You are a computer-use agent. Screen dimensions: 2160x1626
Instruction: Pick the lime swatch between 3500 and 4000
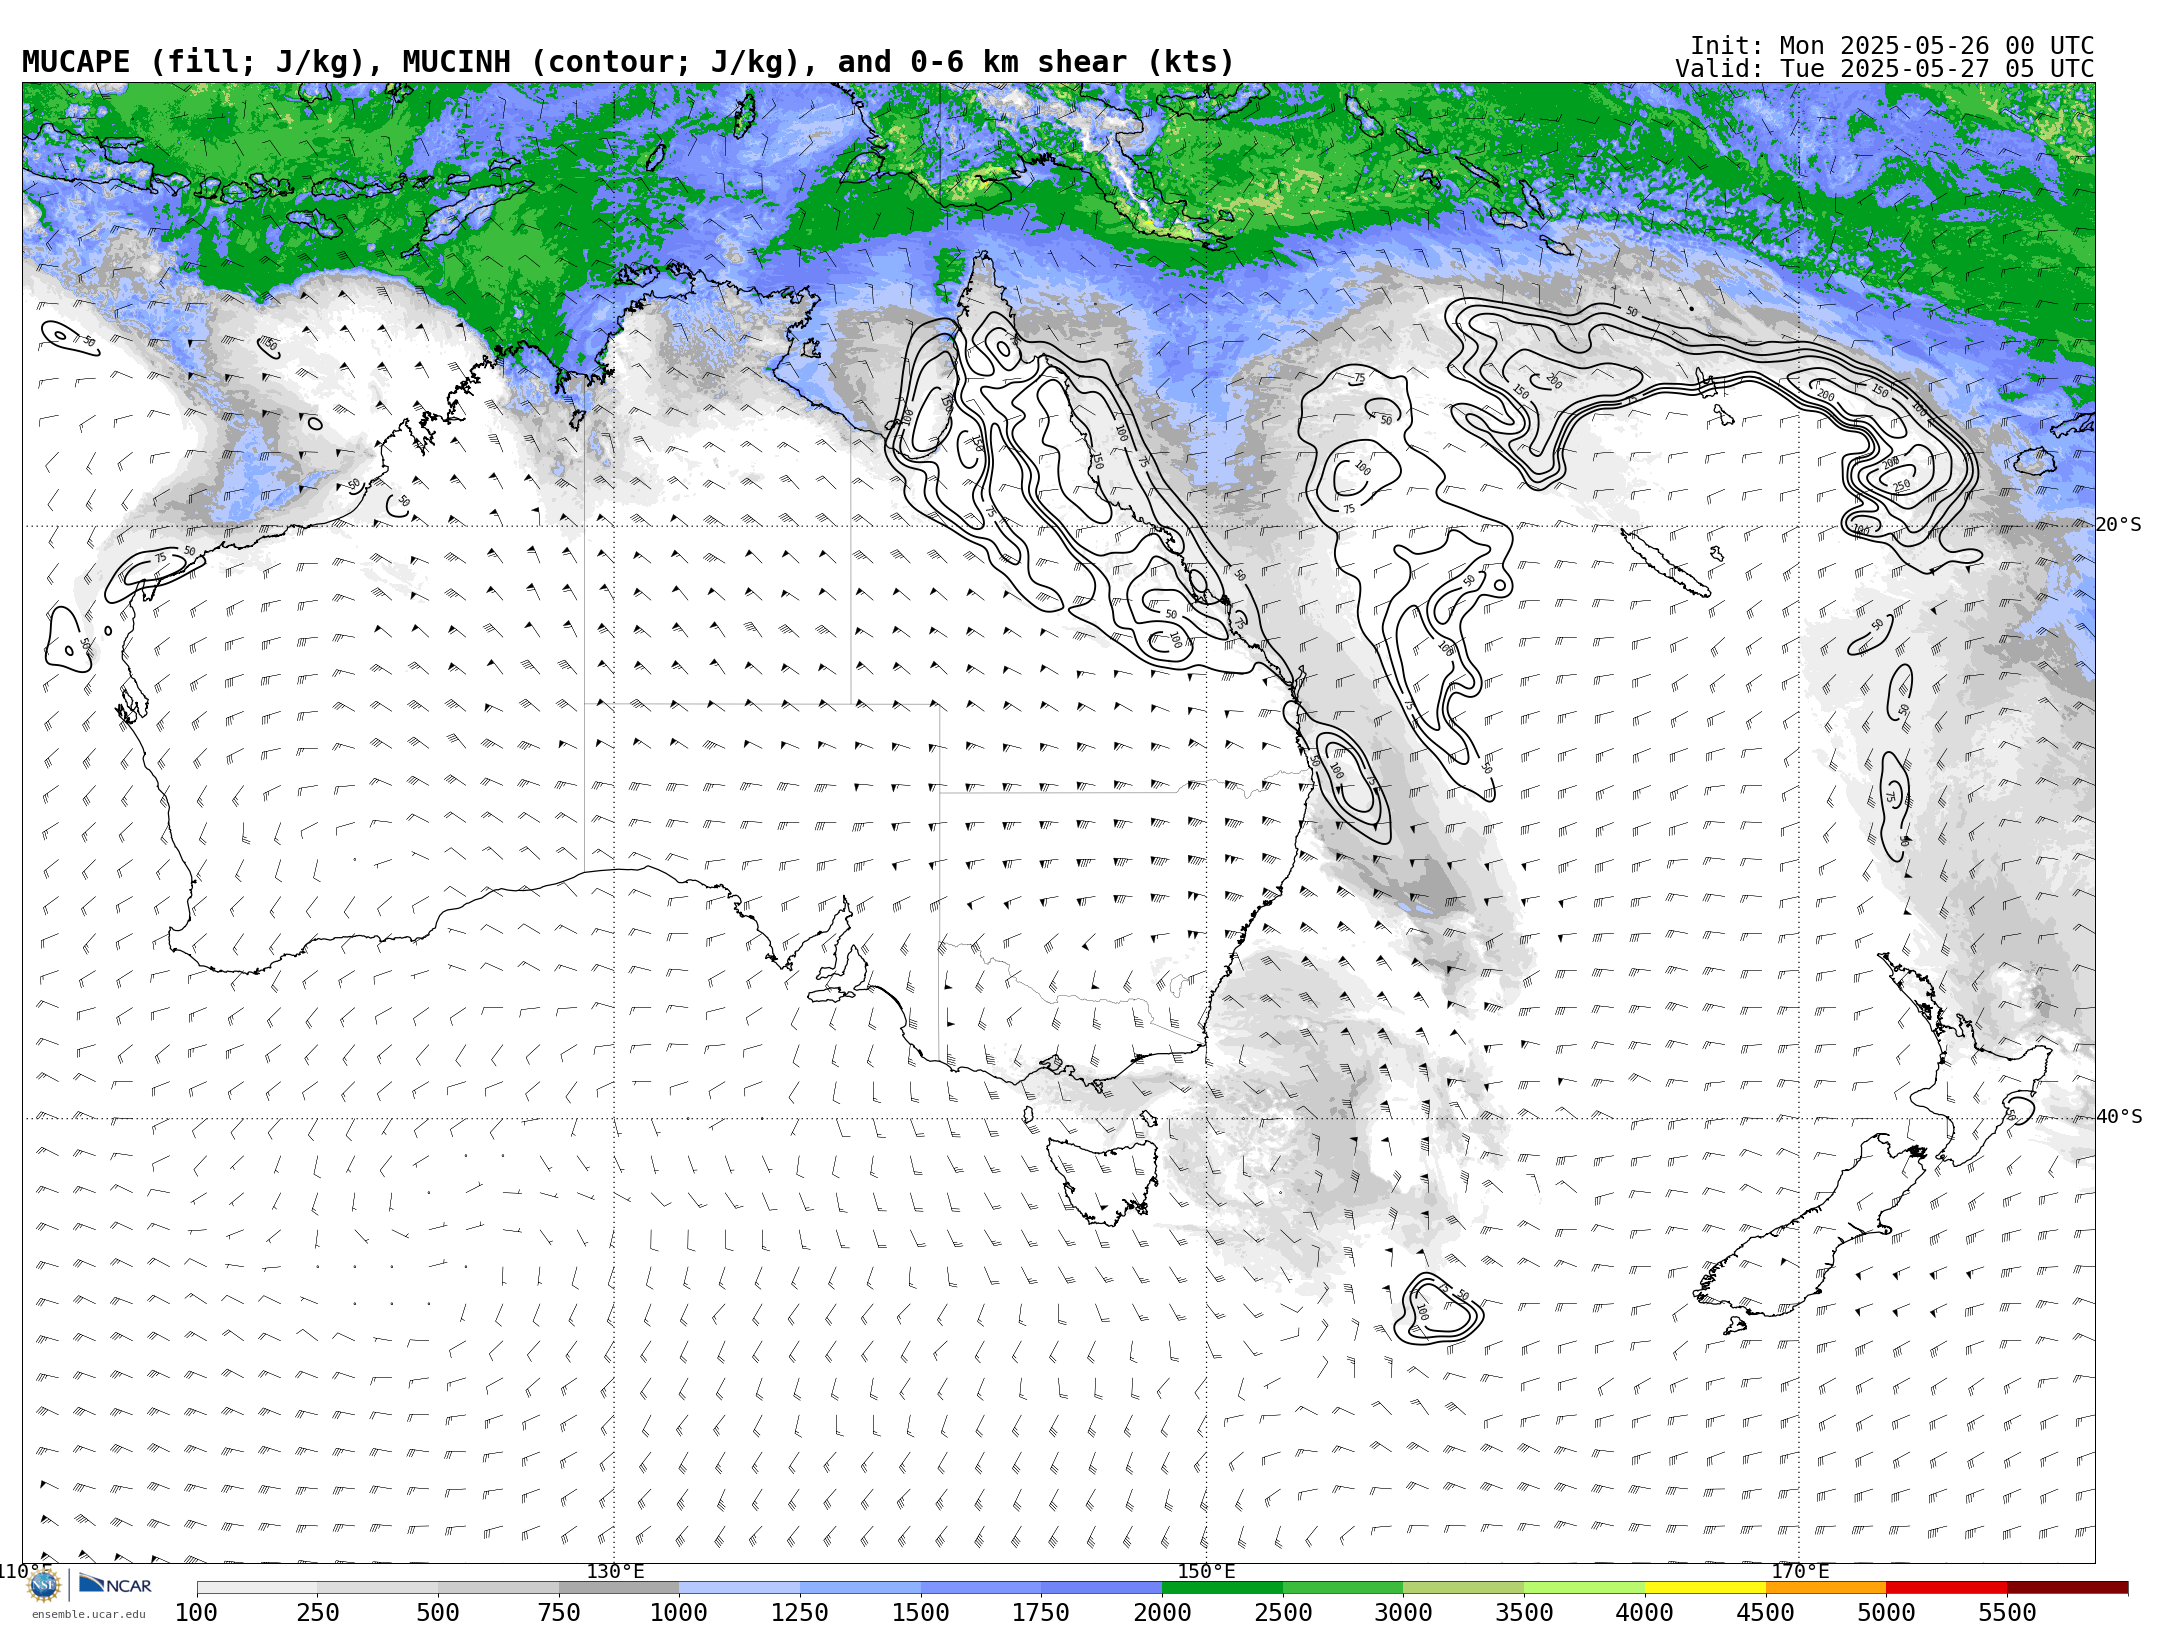[x=1584, y=1587]
